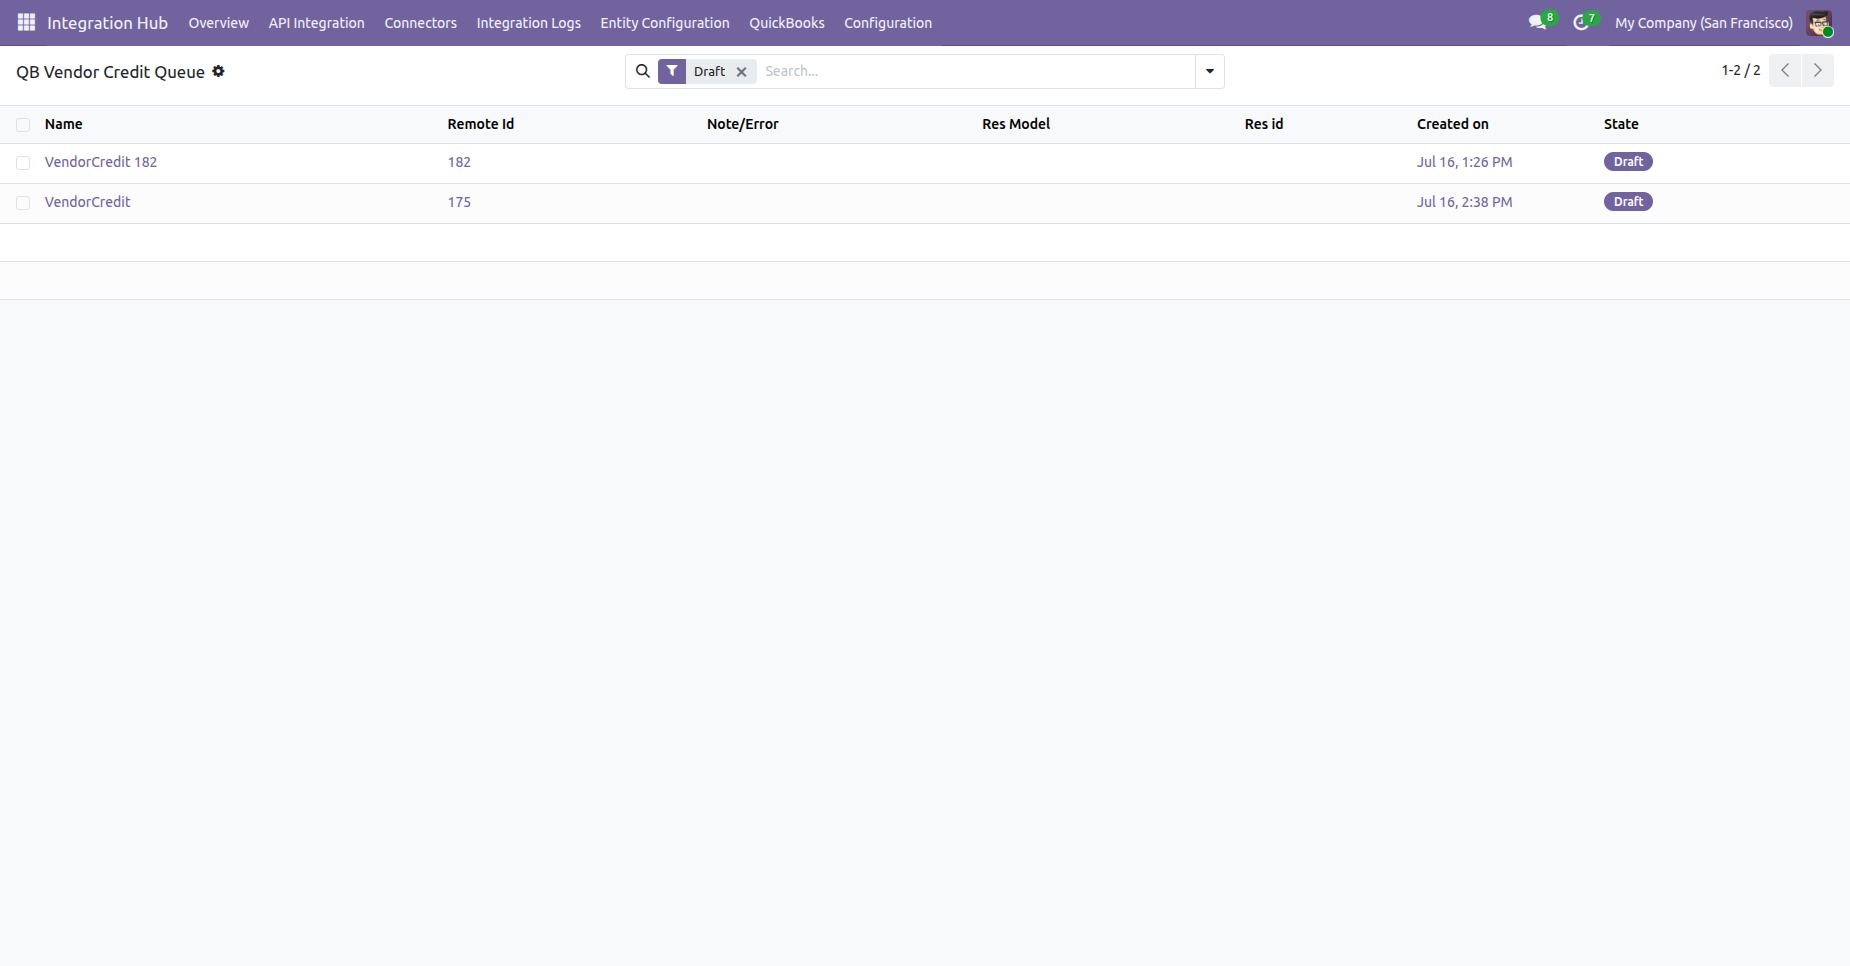This screenshot has height=966, width=1850.
Task: Sort by the Created on column header
Action: pyautogui.click(x=1453, y=124)
